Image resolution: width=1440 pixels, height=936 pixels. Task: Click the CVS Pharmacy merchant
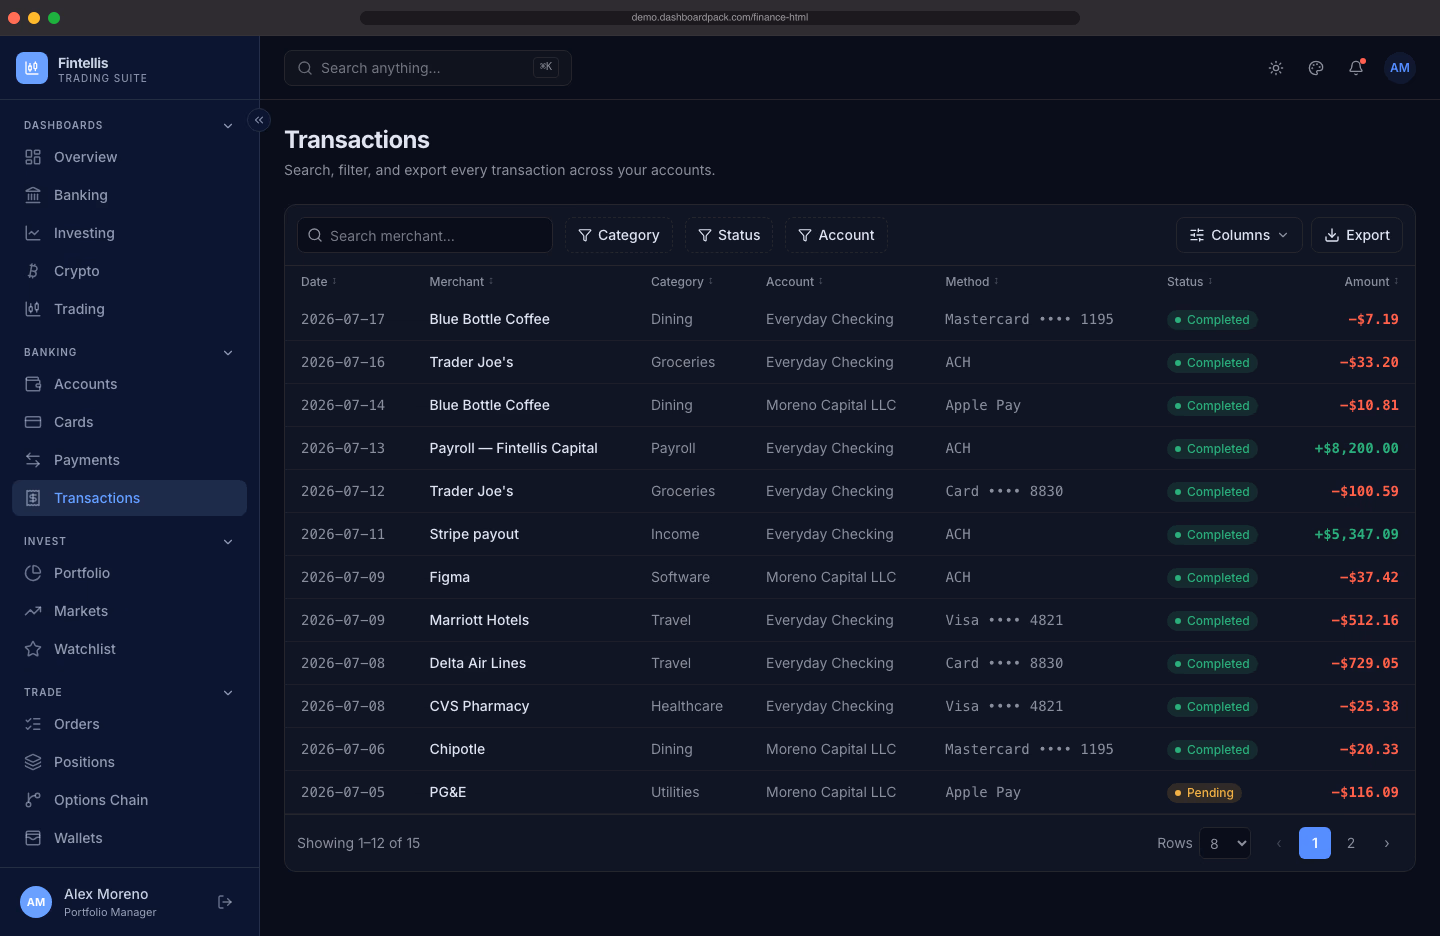pyautogui.click(x=479, y=706)
